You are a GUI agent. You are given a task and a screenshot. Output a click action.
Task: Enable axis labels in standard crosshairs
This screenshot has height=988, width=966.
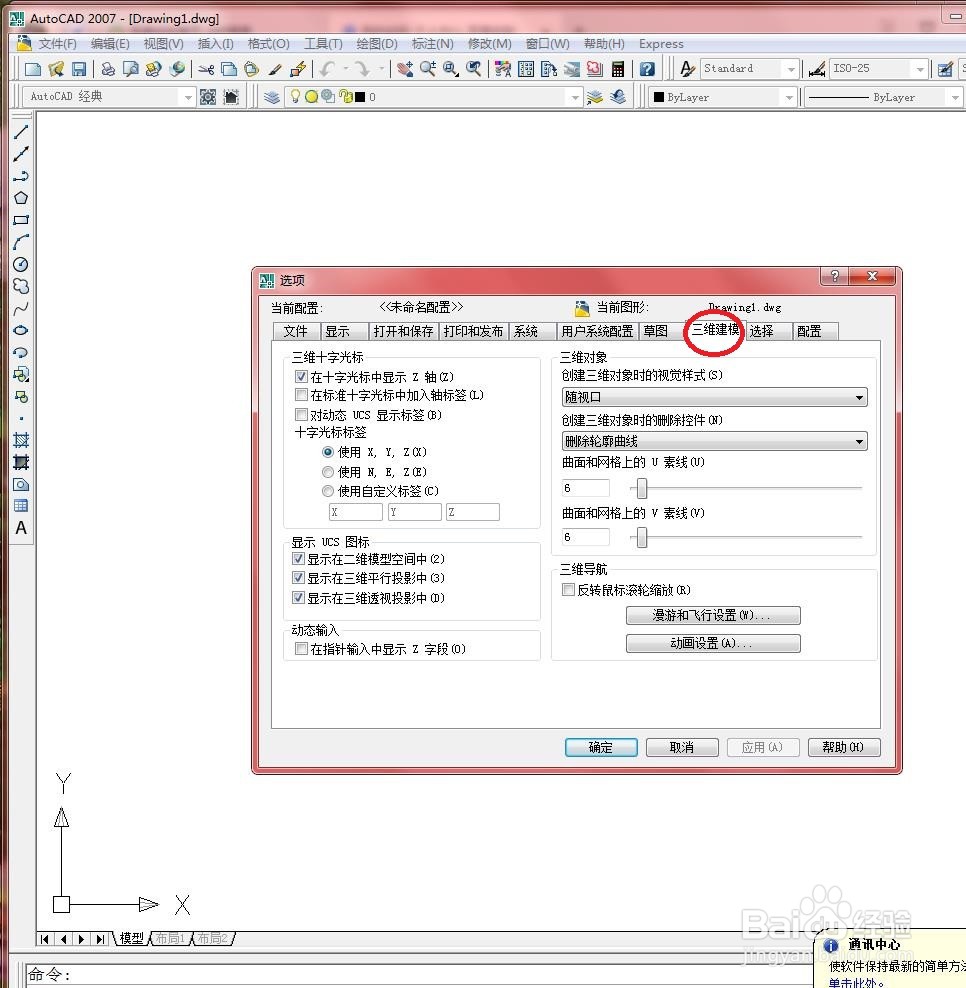click(301, 395)
